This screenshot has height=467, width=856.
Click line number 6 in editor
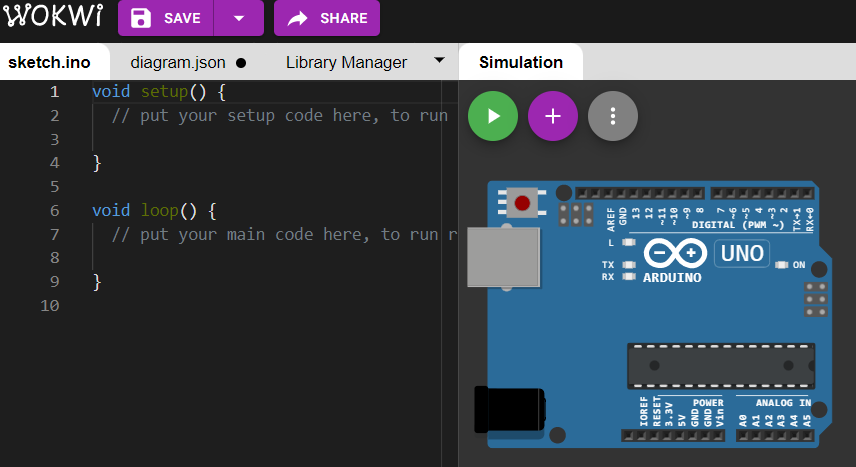coord(54,210)
